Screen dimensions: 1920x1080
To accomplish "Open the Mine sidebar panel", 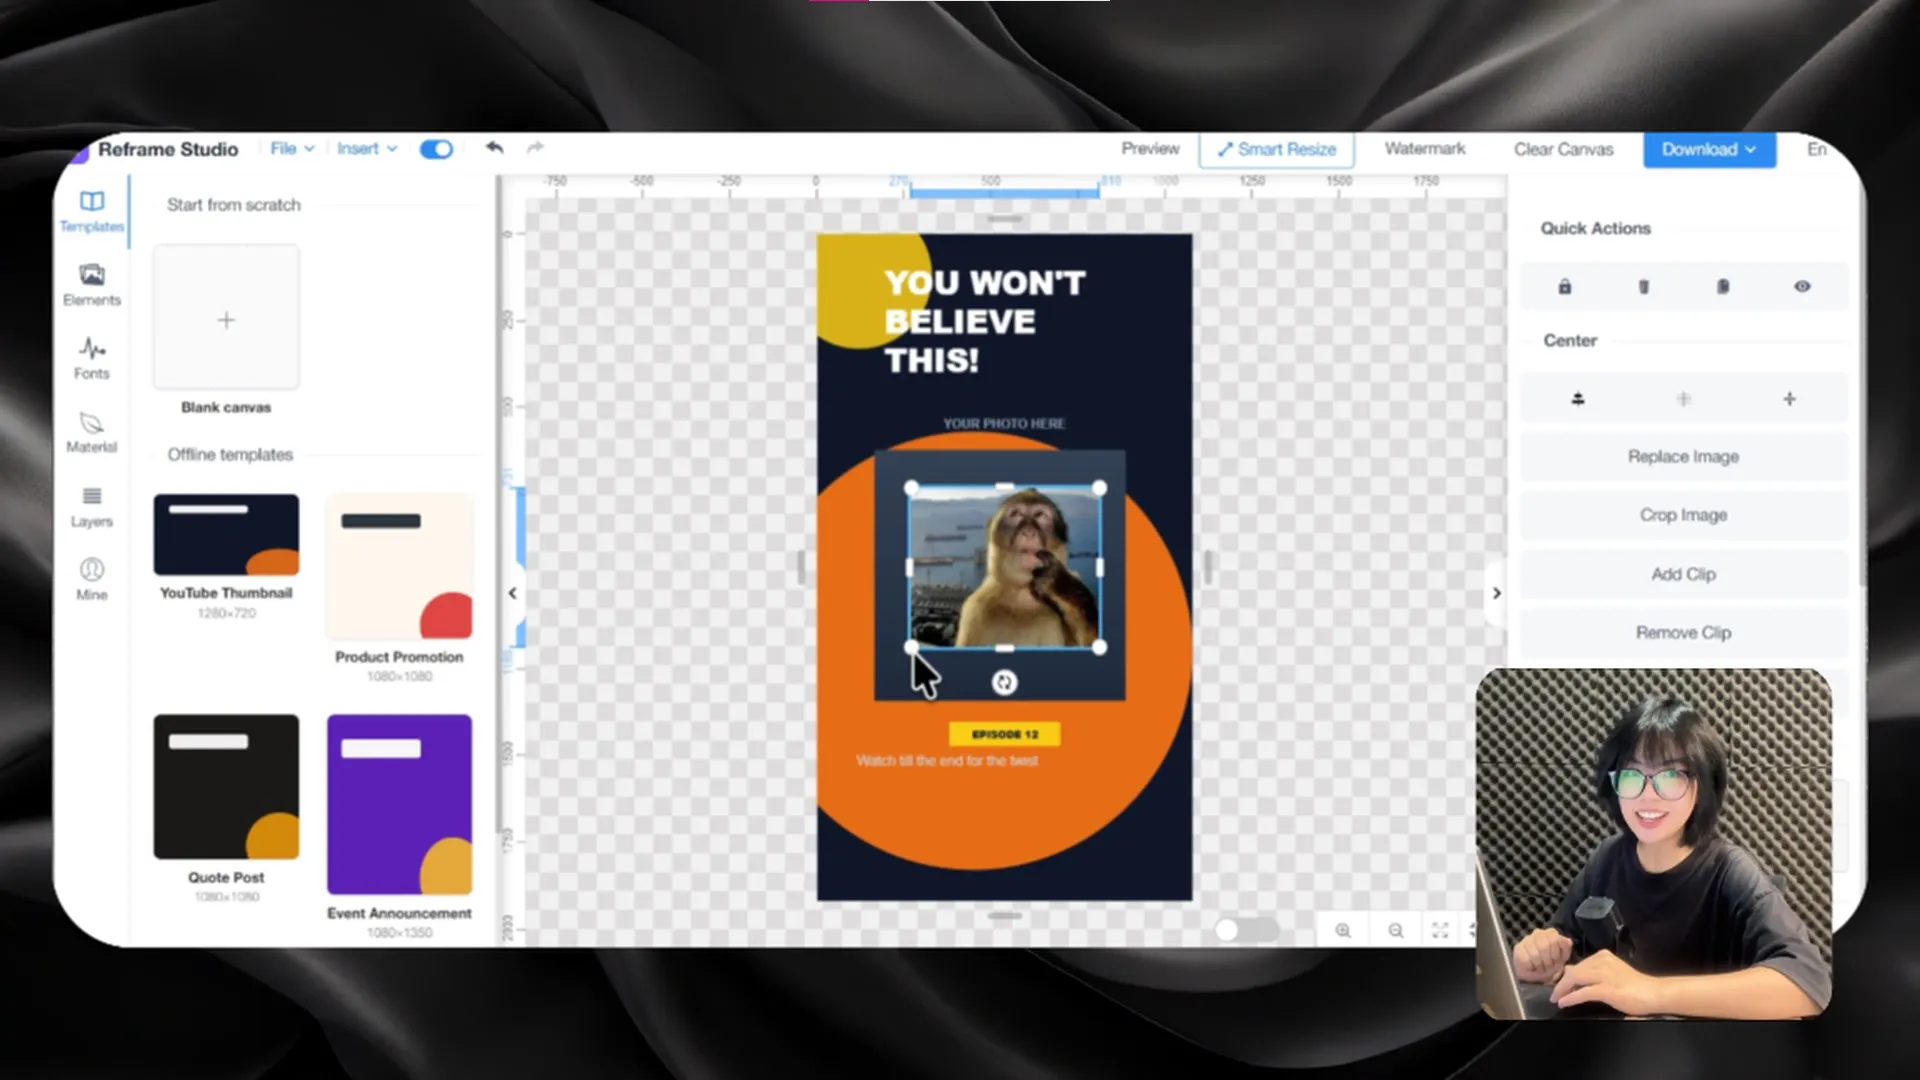I will coord(91,580).
